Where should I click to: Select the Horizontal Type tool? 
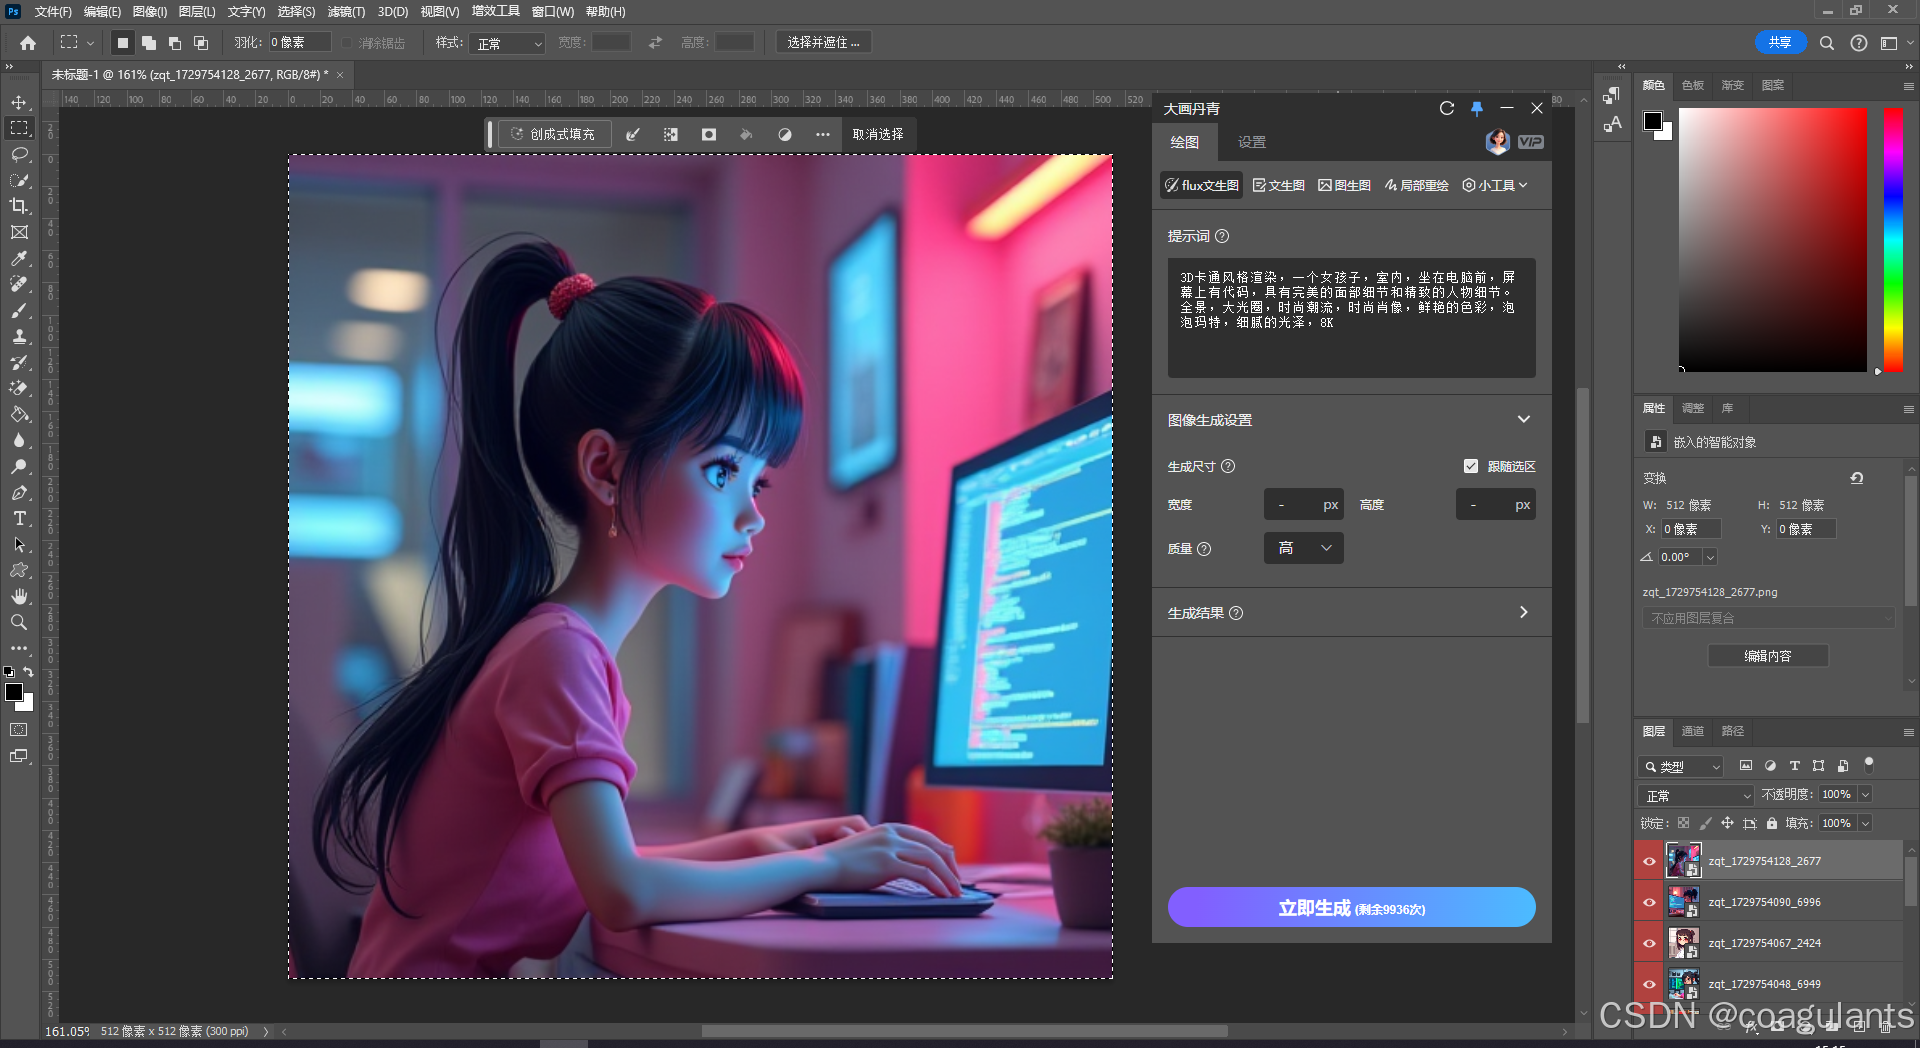19,518
